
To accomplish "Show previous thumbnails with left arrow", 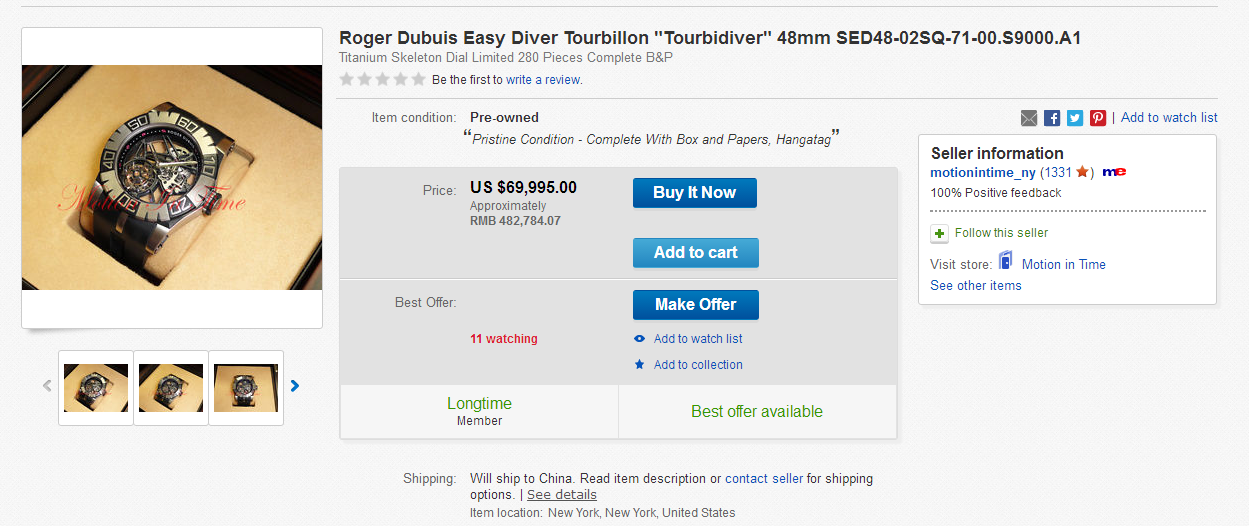I will pos(47,386).
